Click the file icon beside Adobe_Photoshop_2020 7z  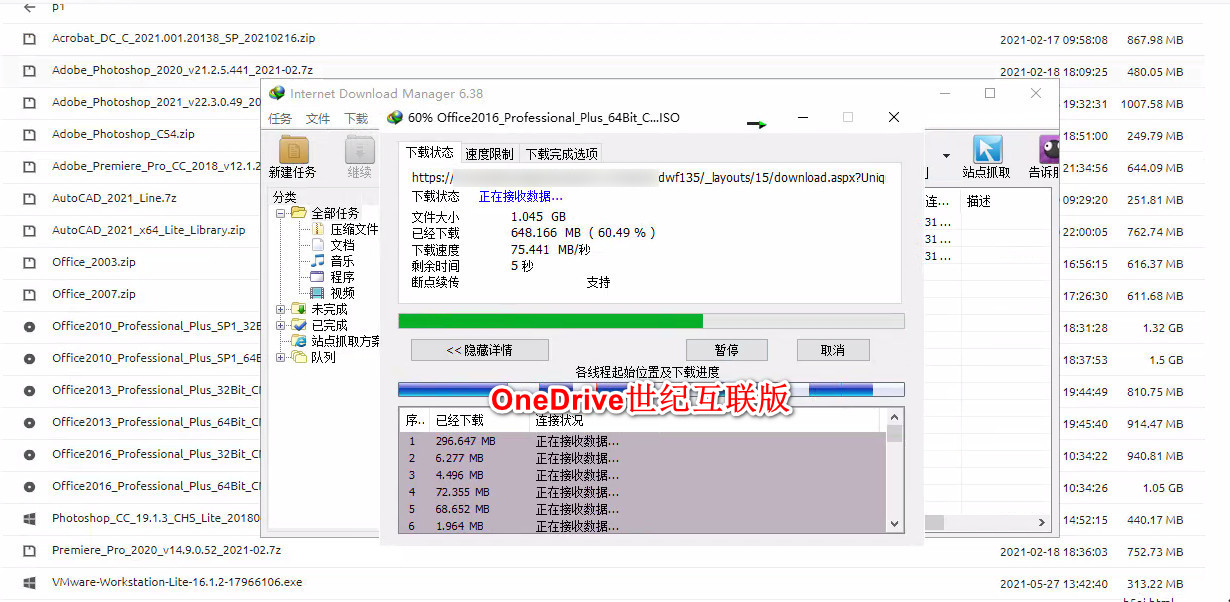tap(30, 71)
